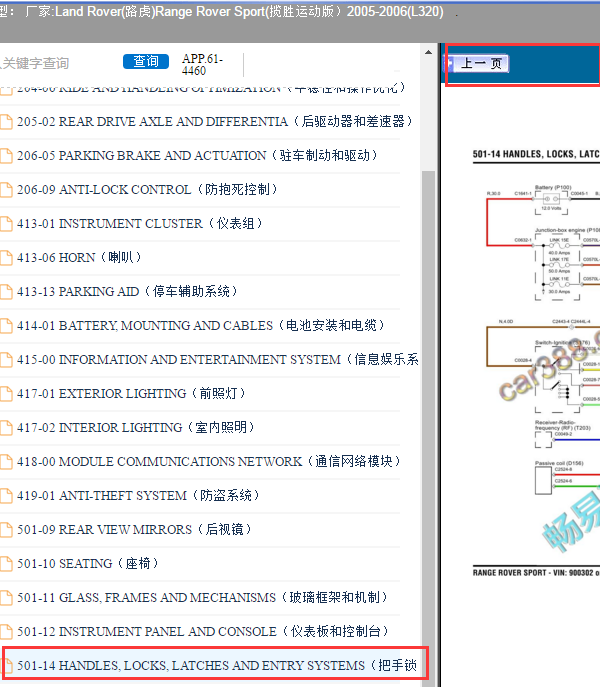
Task: Open 415-00 INFORMATION AND ENTERTAINMENT SYSTEM
Action: [218, 360]
